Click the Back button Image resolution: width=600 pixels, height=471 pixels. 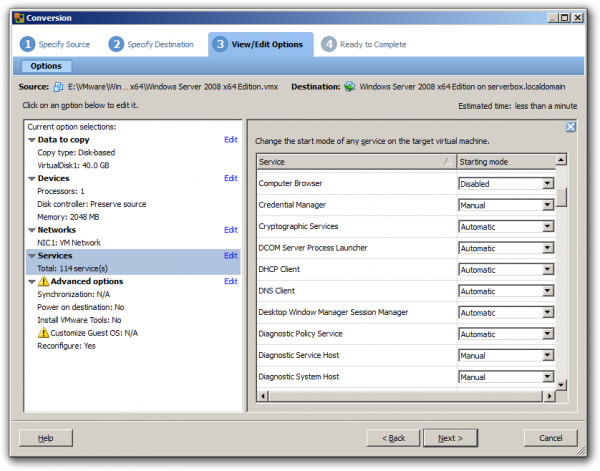[x=393, y=438]
